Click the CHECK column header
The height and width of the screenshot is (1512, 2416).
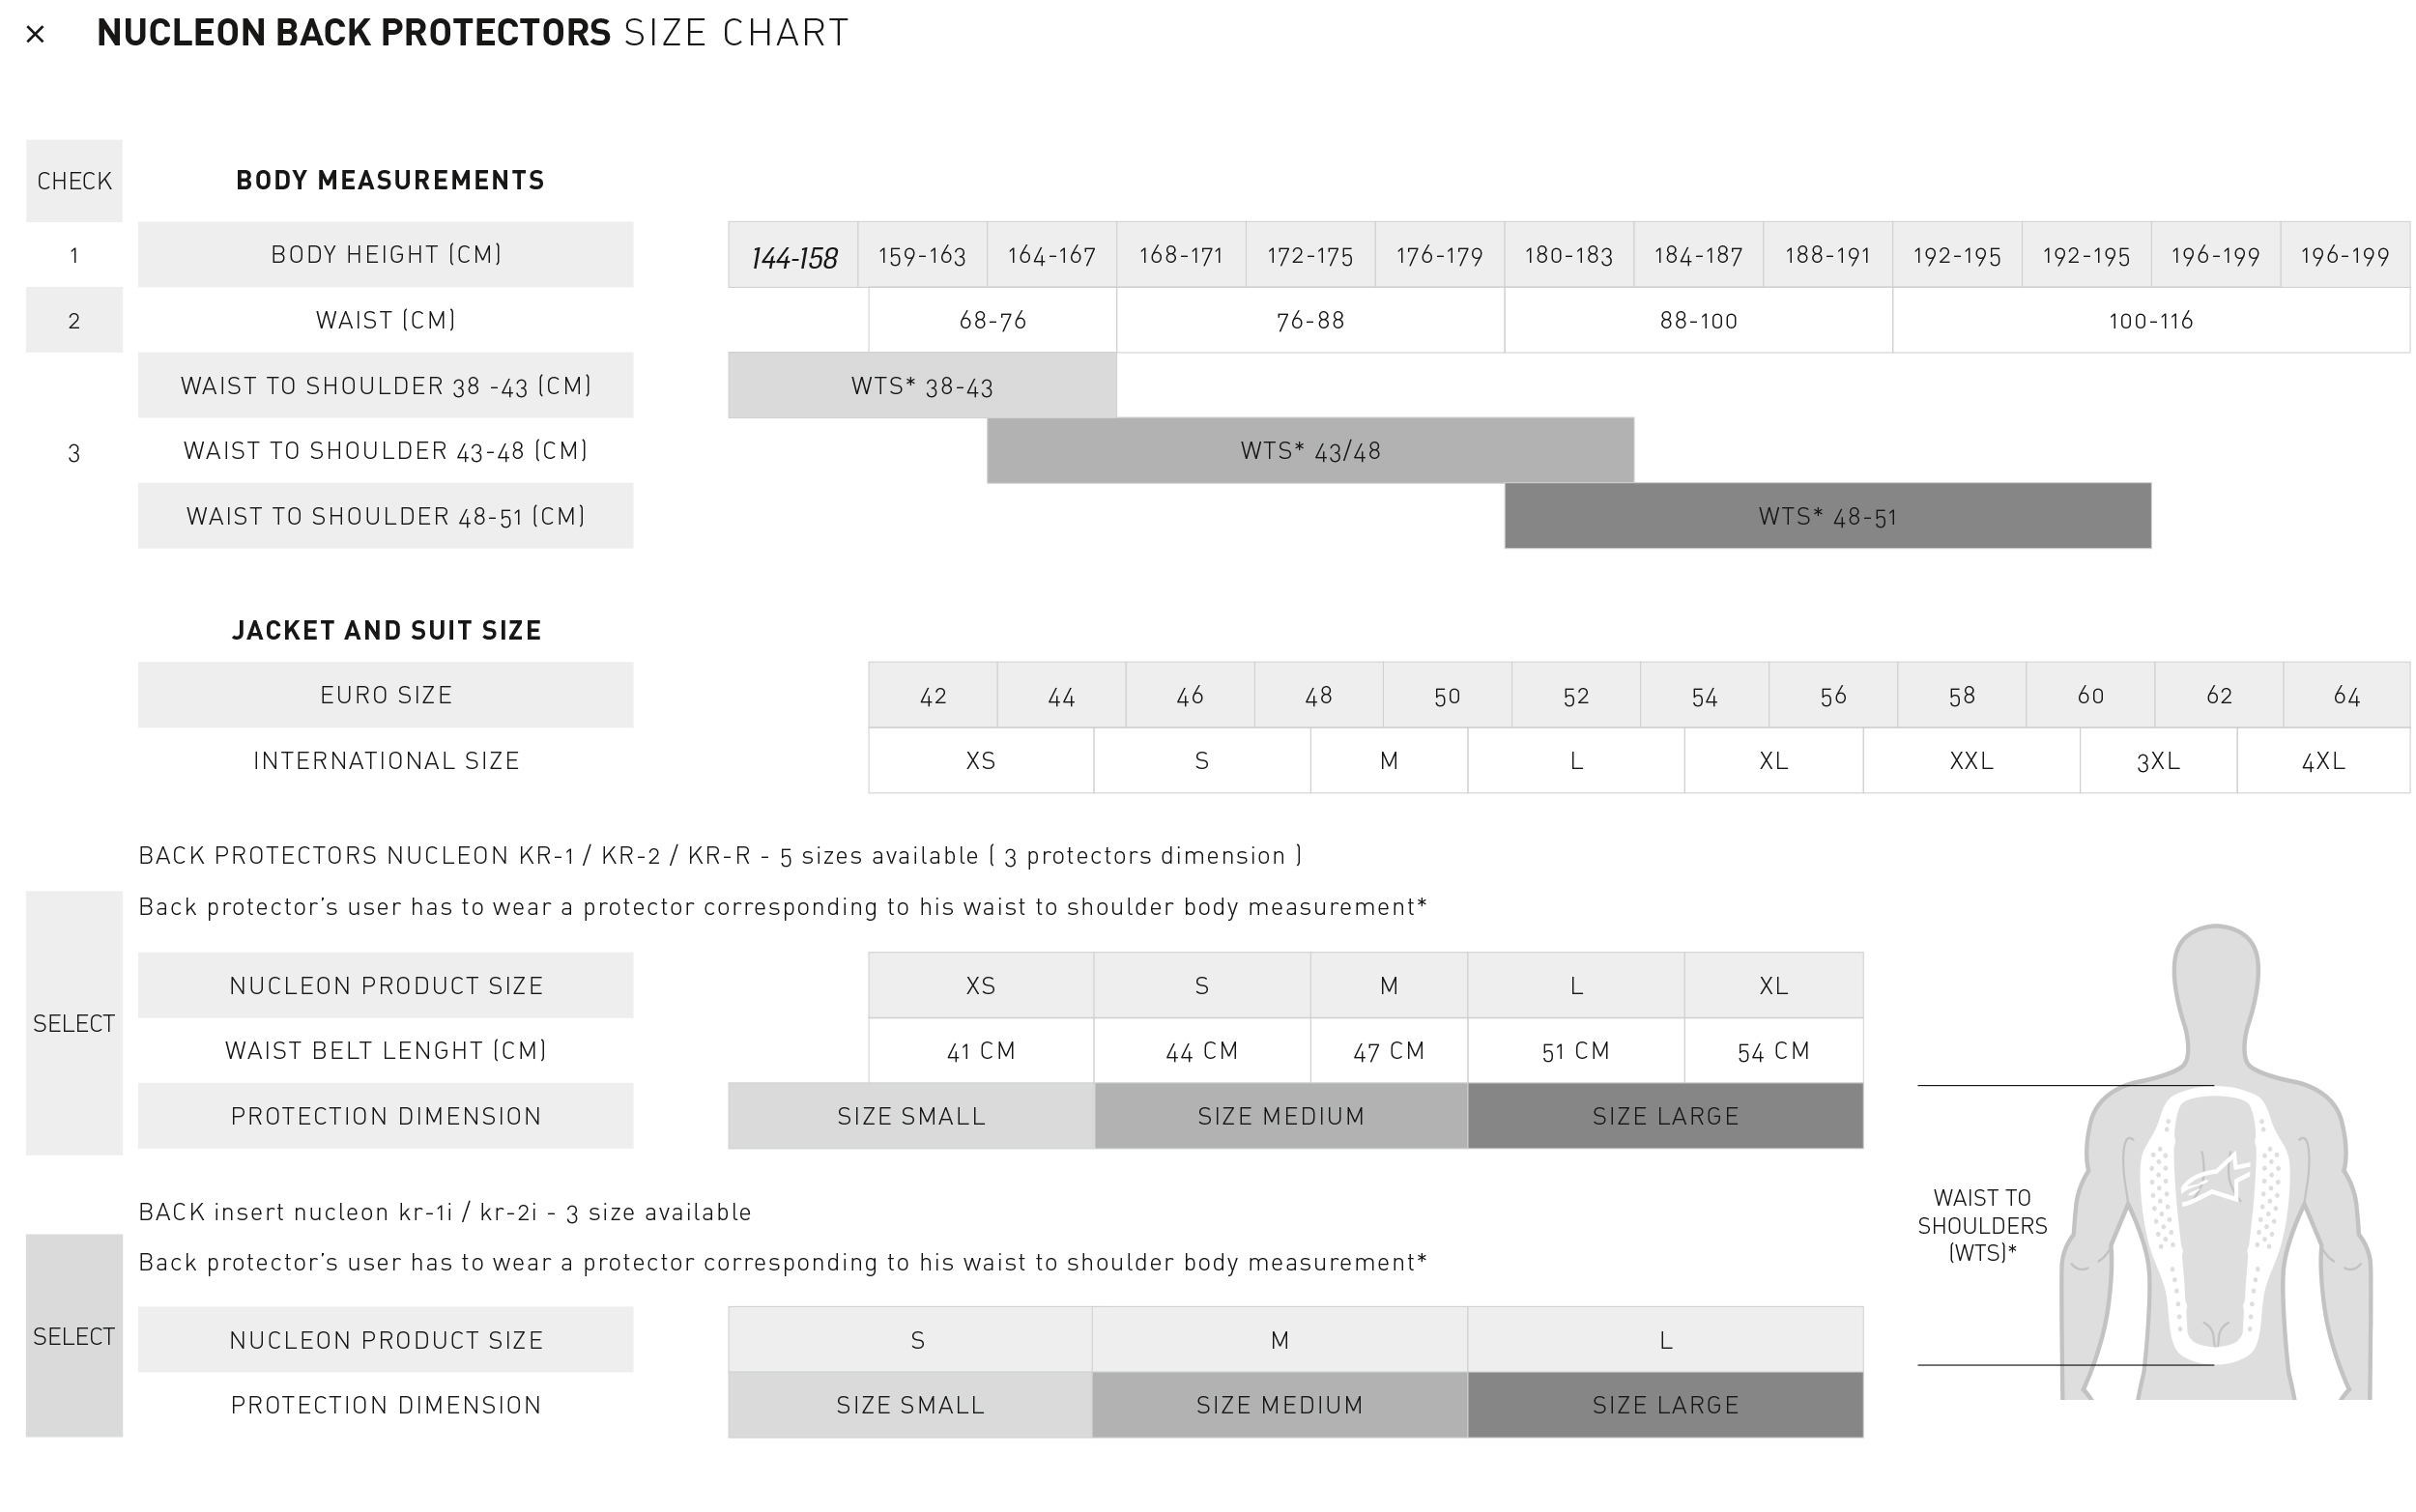[74, 181]
